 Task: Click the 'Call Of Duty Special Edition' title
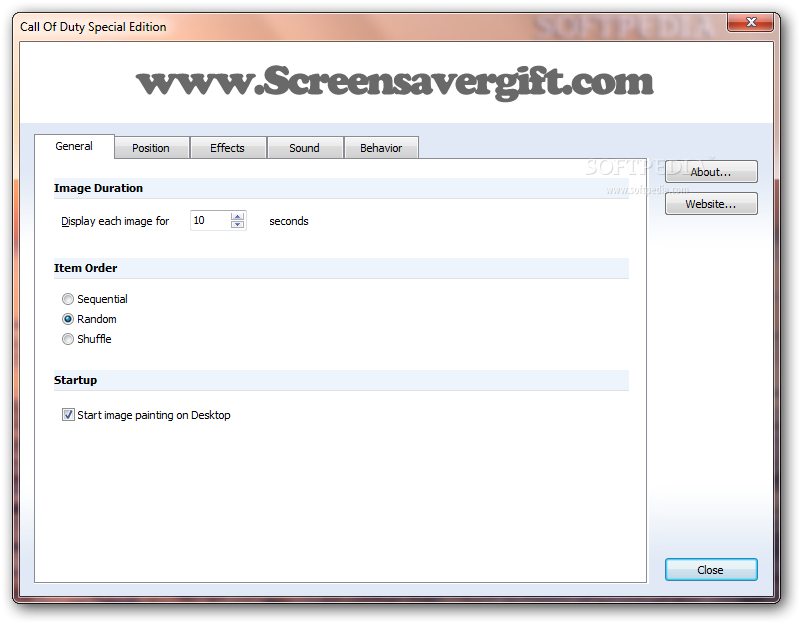coord(93,27)
